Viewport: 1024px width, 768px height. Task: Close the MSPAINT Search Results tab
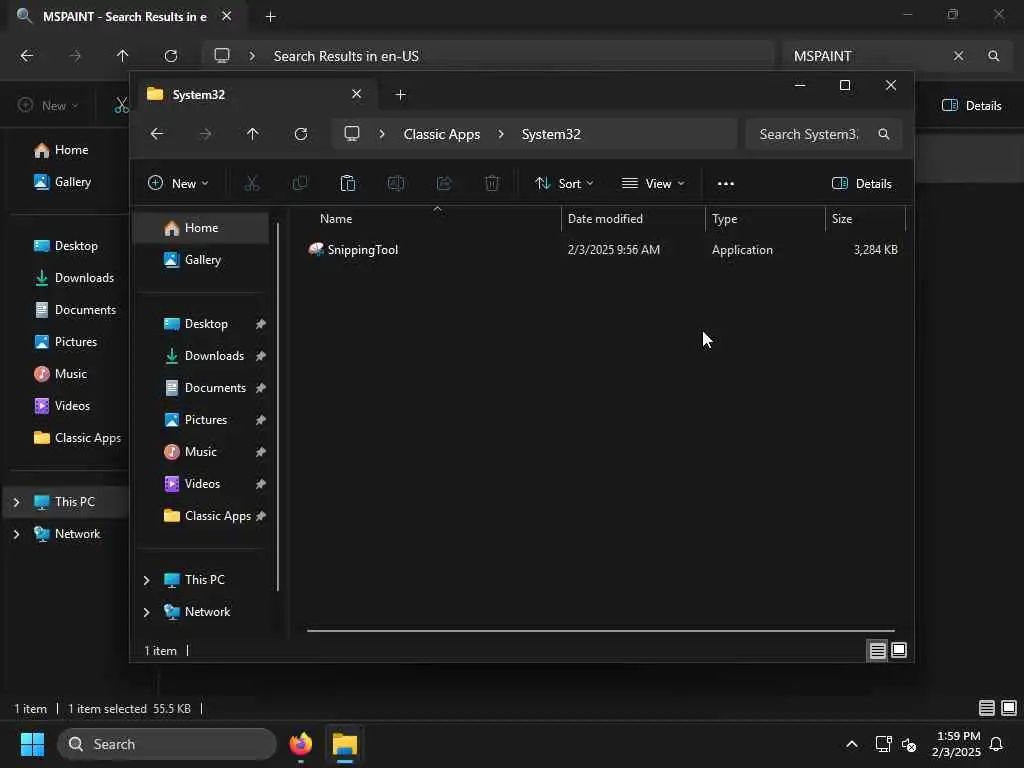pos(227,16)
